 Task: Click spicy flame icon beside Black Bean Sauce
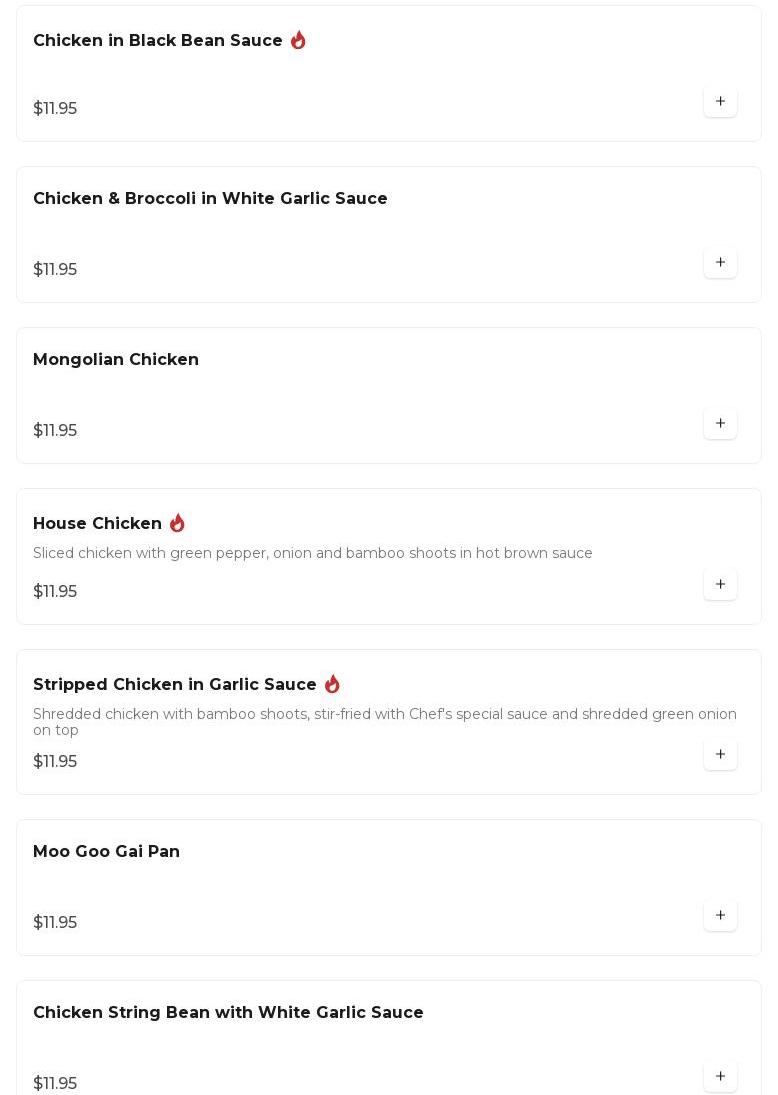[x=298, y=40]
